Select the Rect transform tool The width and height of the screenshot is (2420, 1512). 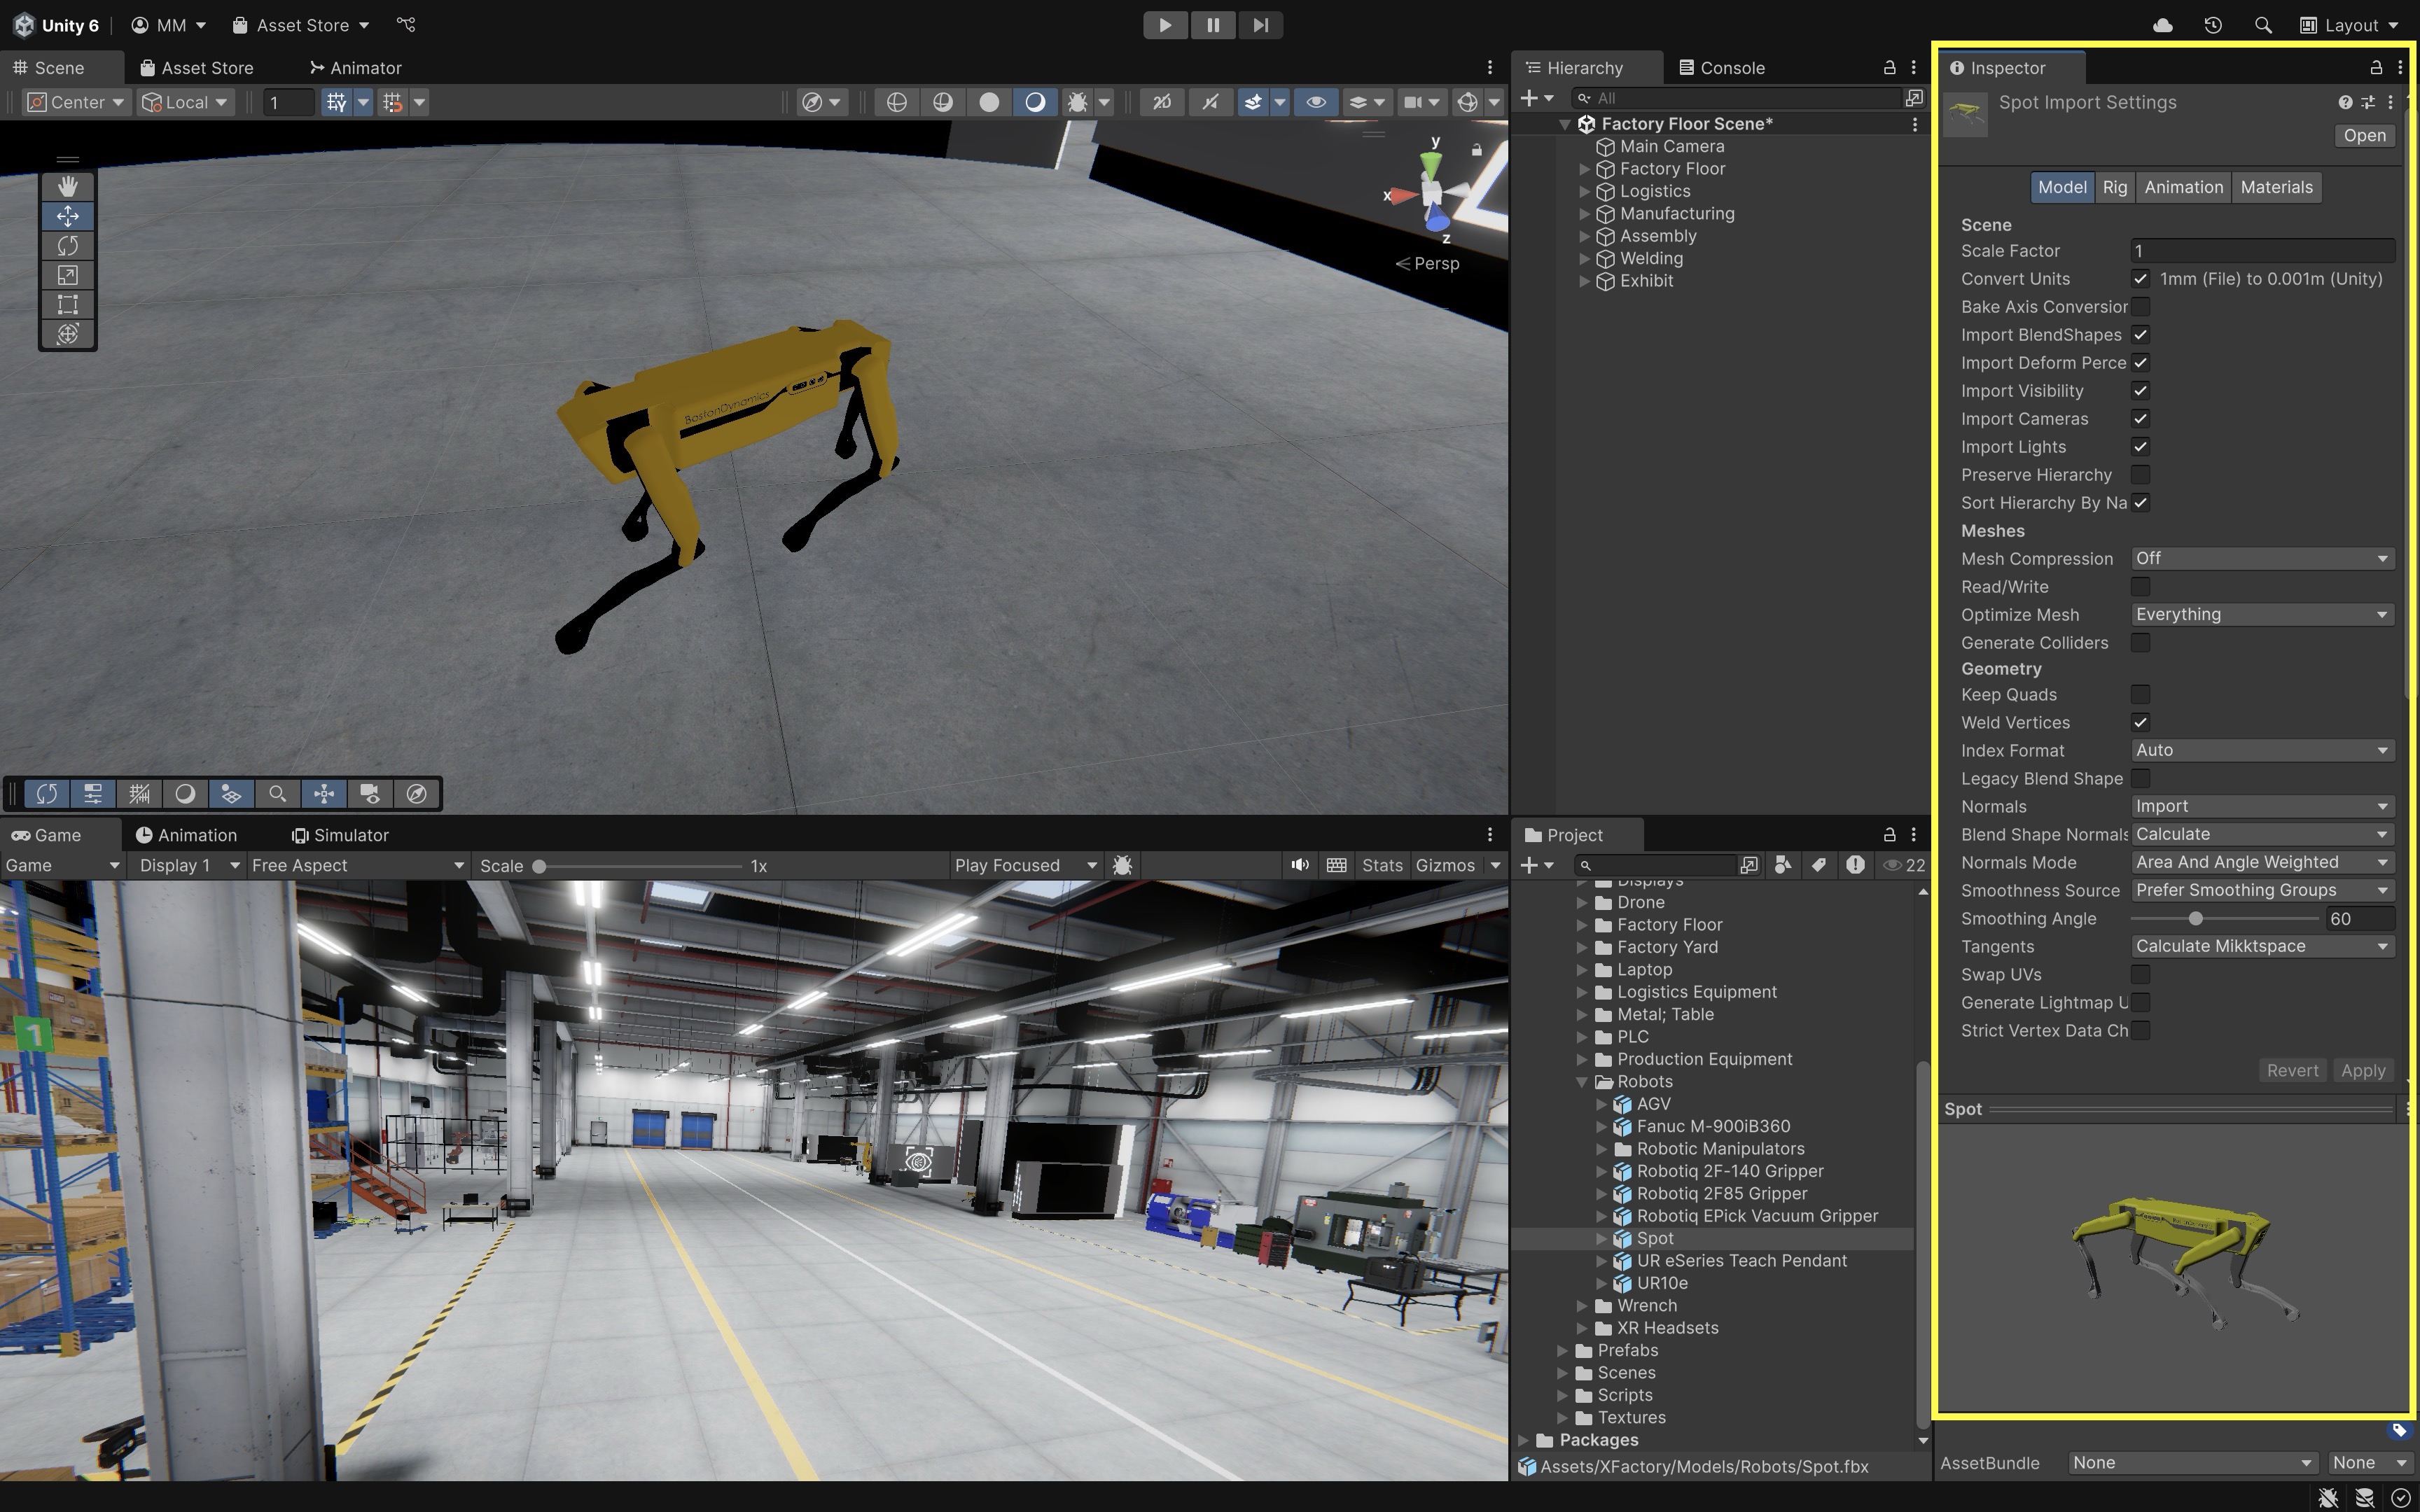pyautogui.click(x=67, y=304)
